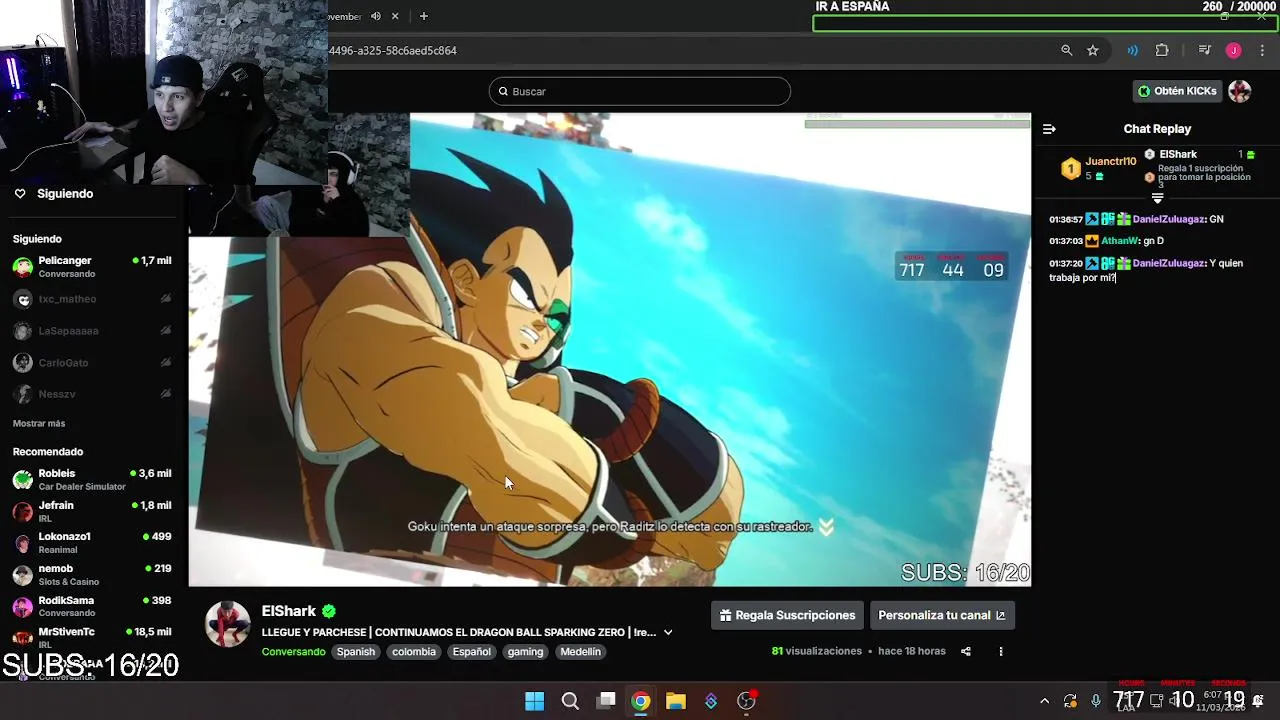This screenshot has height=720, width=1280.
Task: Open the share icon near 'hace 18 horas'
Action: (x=966, y=651)
